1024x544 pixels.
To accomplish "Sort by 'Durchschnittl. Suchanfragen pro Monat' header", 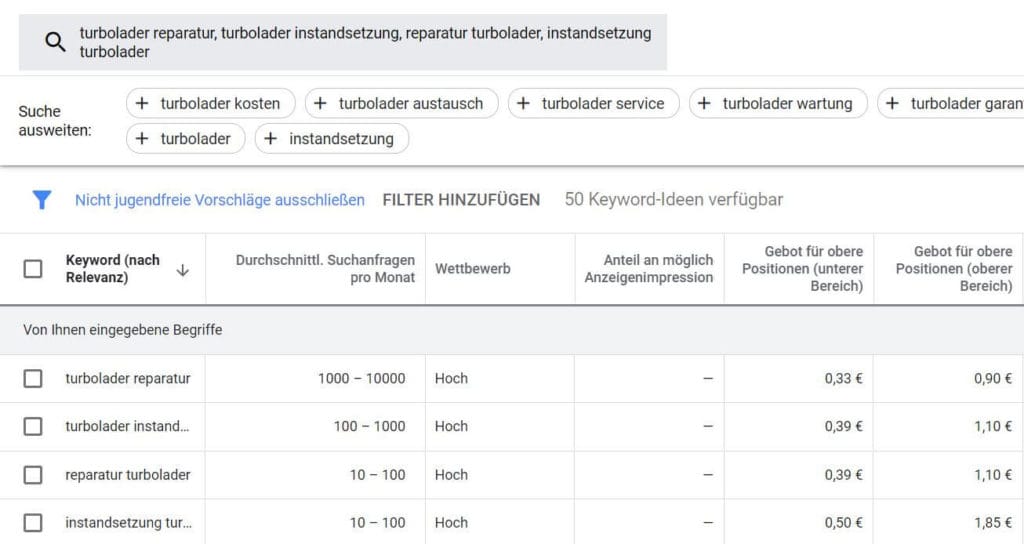I will (x=325, y=269).
